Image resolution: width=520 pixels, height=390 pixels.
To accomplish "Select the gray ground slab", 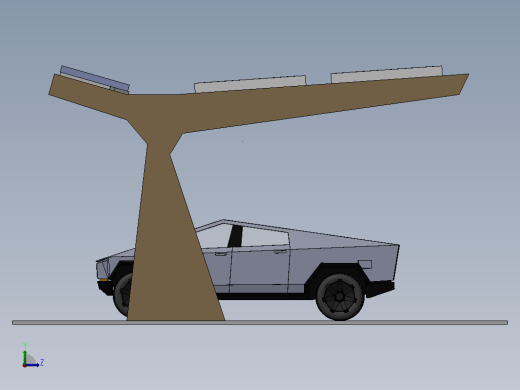I will [260, 322].
